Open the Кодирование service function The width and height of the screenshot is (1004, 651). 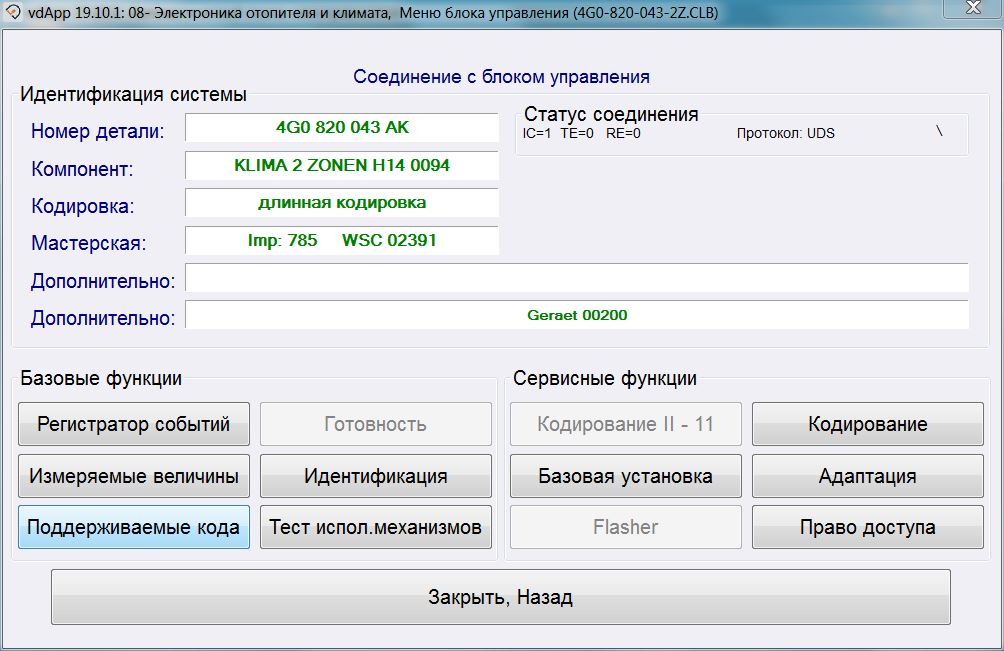coord(868,424)
